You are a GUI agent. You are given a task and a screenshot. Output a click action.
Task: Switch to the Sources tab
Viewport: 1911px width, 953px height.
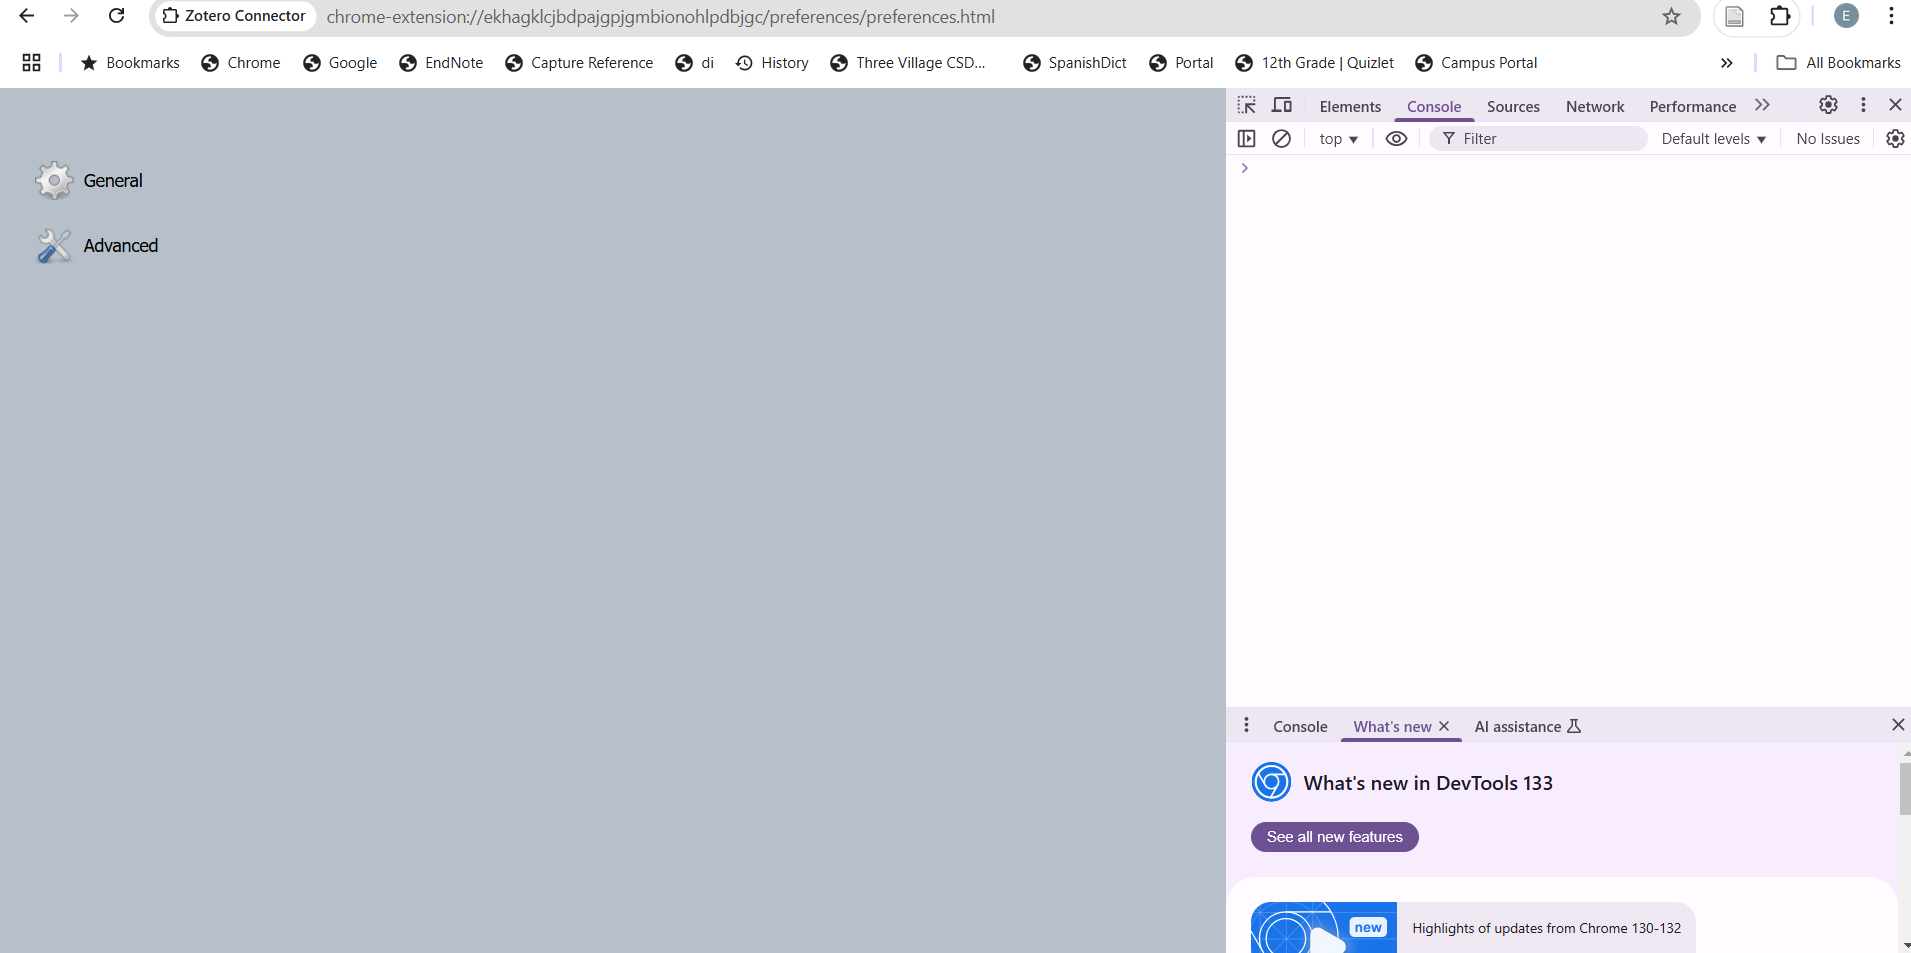[1513, 107]
